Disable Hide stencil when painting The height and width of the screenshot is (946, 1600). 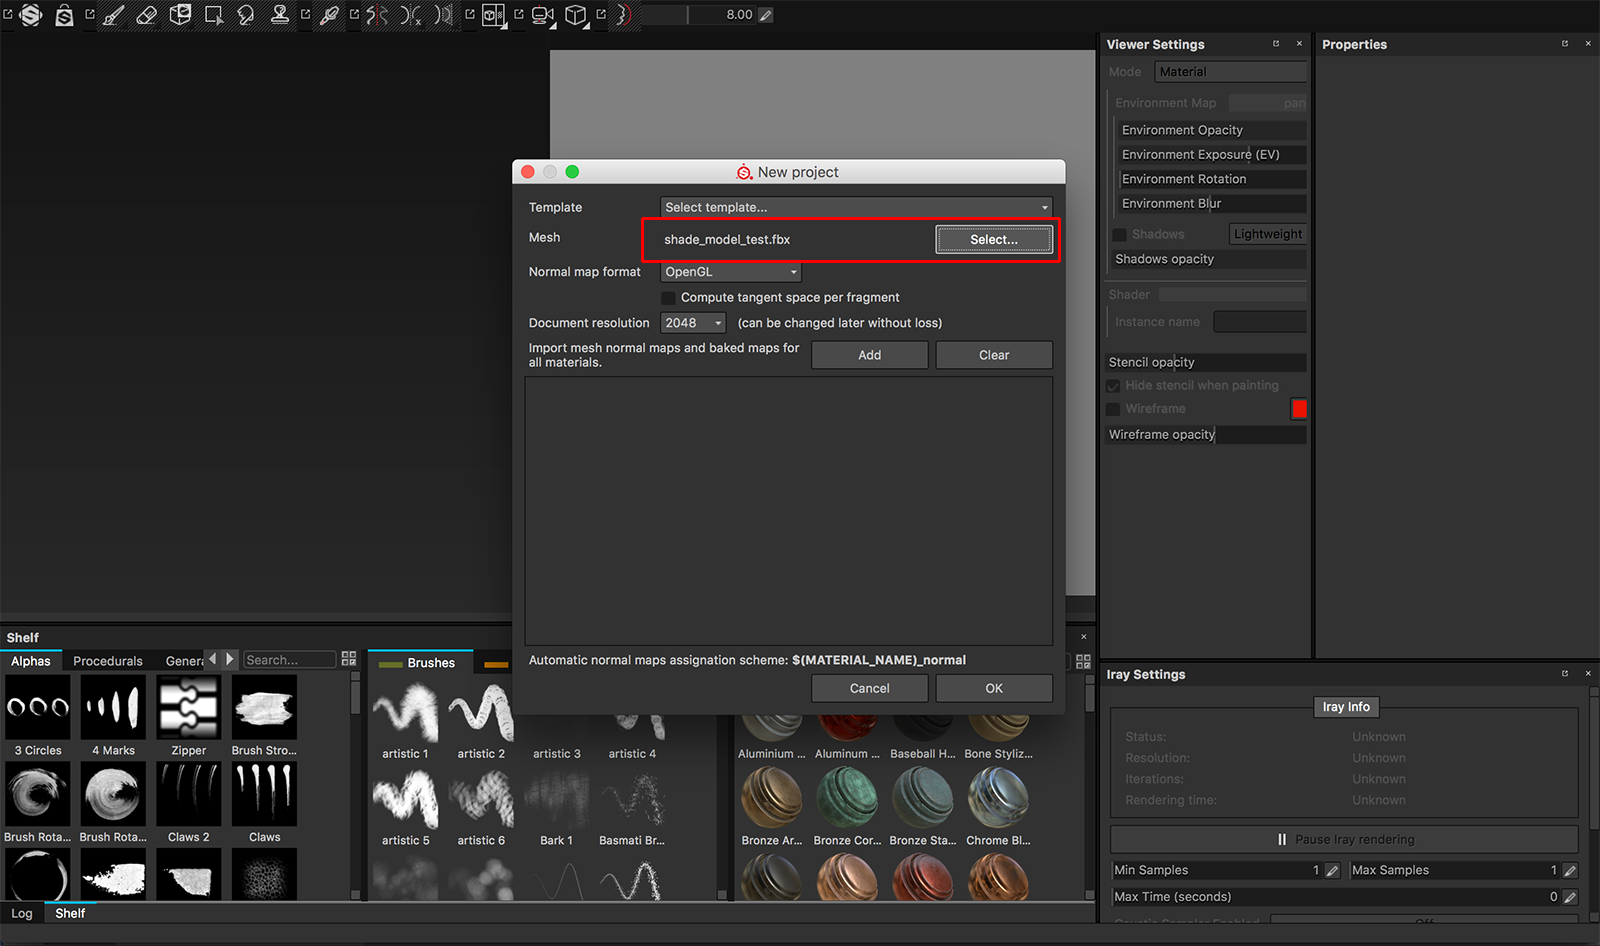(x=1113, y=385)
